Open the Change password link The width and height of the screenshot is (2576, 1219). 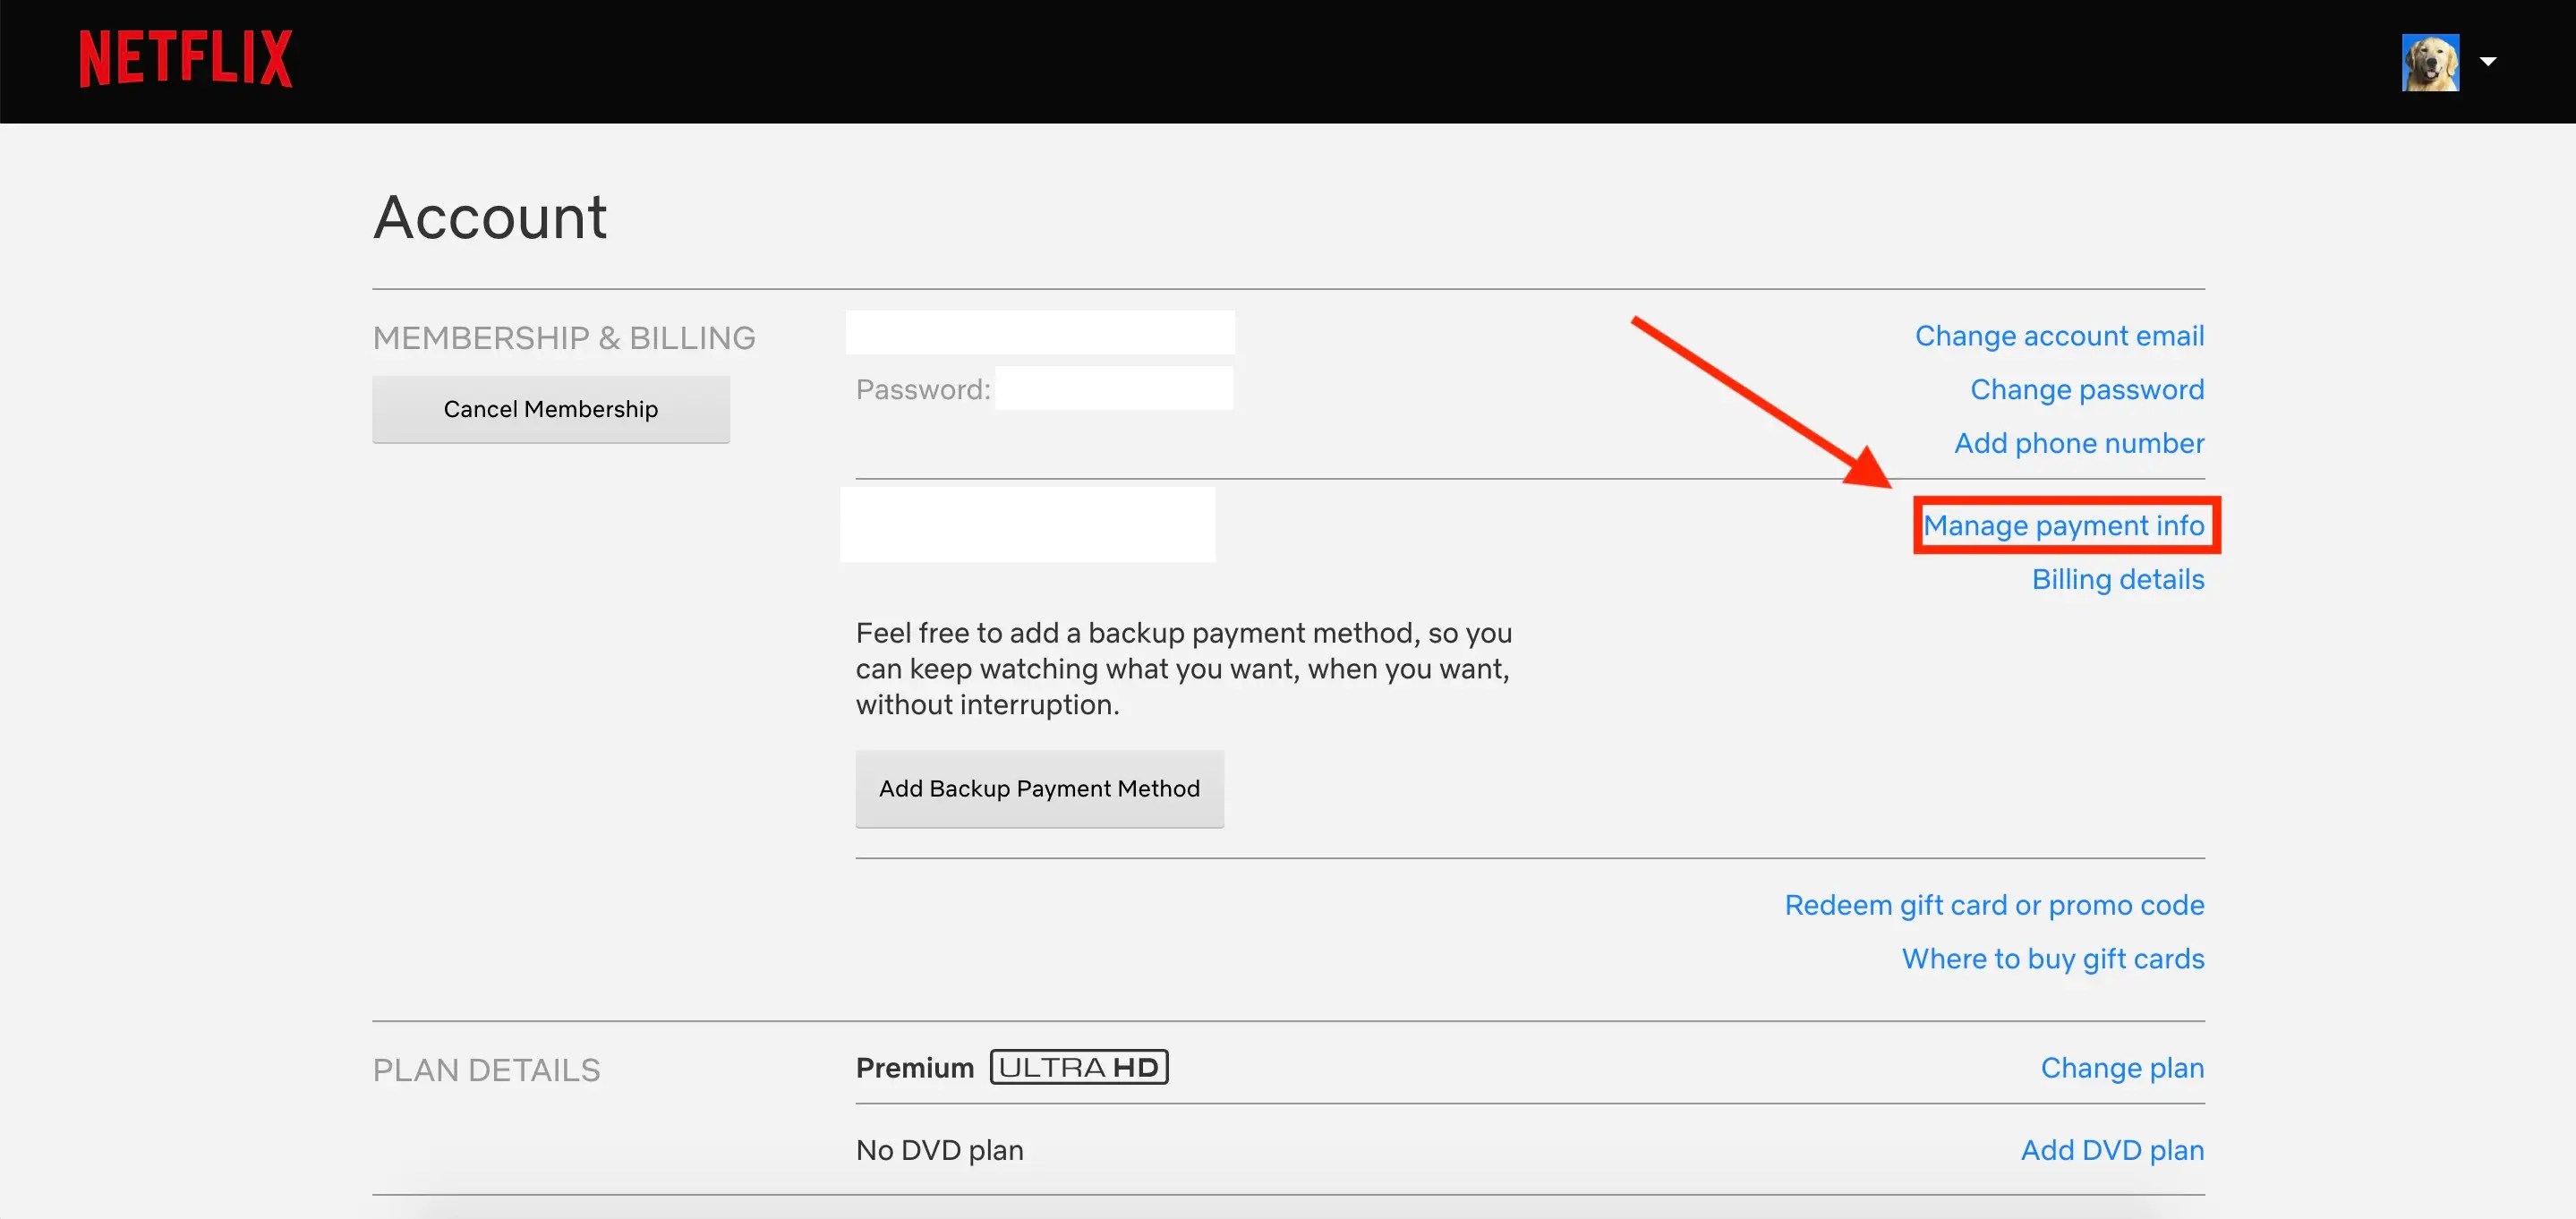click(x=2086, y=389)
